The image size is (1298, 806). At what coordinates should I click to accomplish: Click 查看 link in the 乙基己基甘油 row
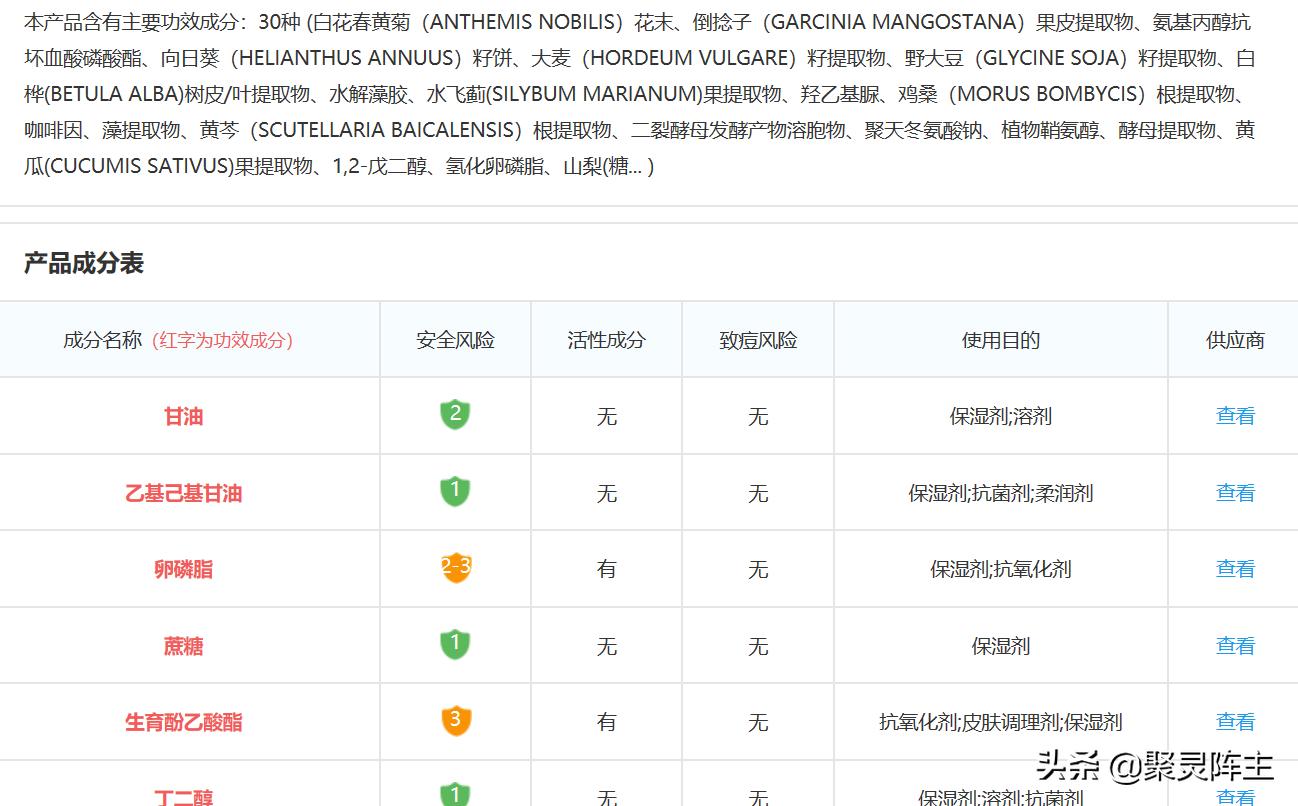point(1234,492)
